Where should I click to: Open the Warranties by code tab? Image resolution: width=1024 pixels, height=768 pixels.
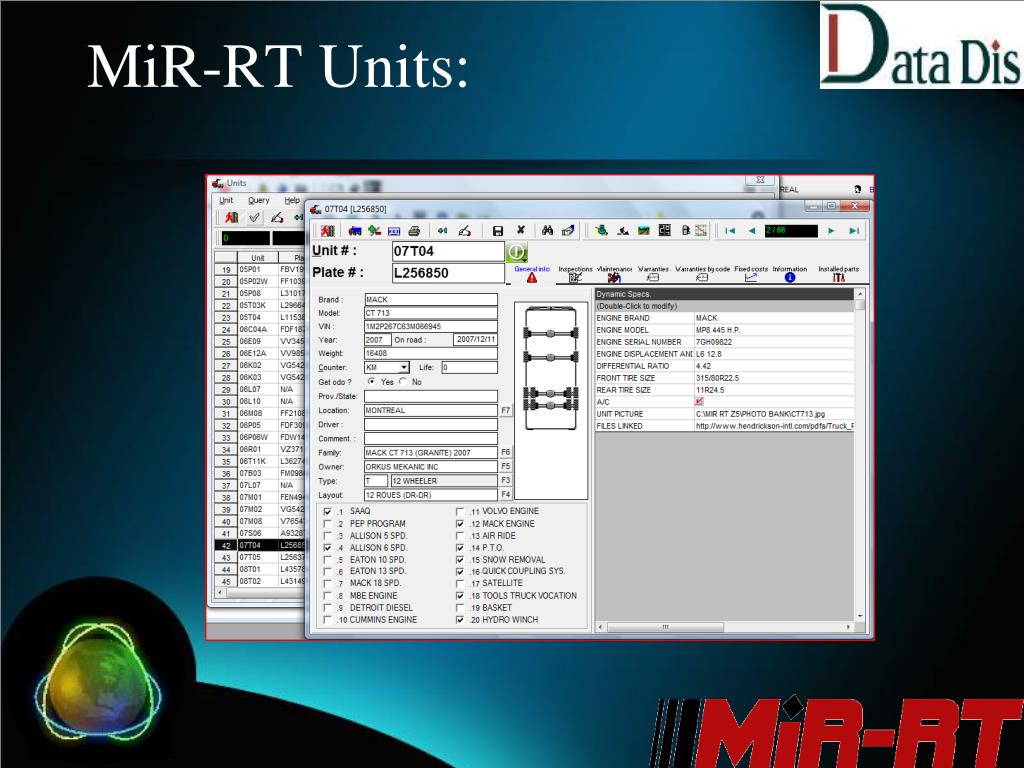click(702, 274)
